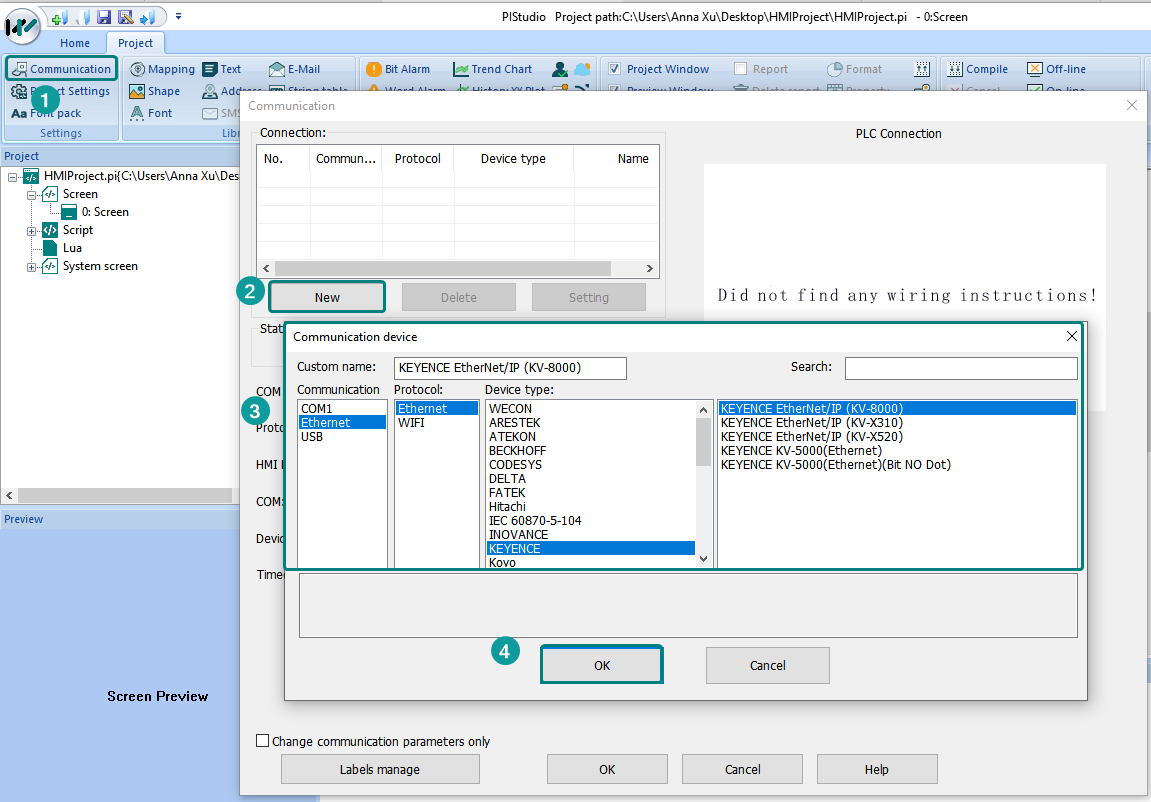Expand the System screen tree node

(32, 267)
